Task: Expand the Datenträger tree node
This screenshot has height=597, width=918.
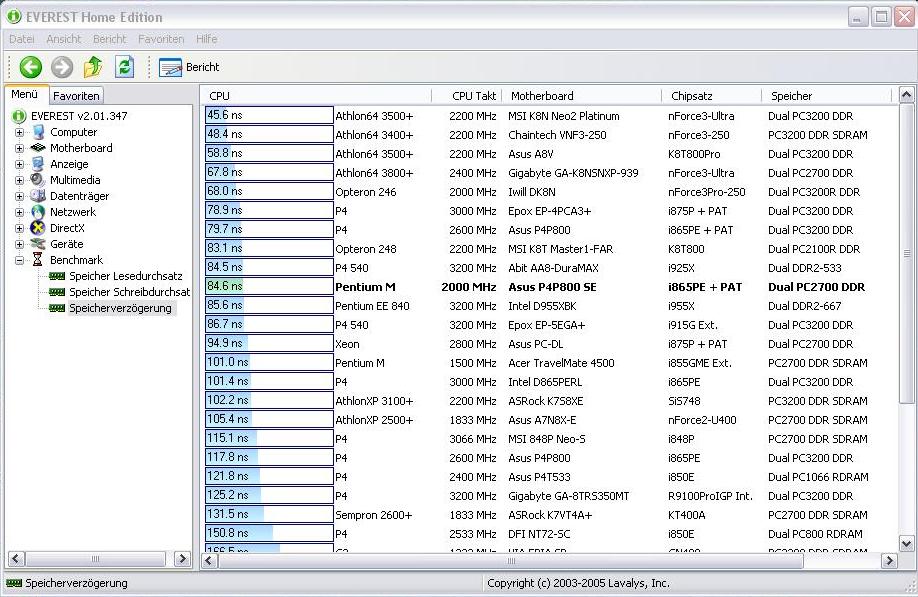Action: (19, 196)
